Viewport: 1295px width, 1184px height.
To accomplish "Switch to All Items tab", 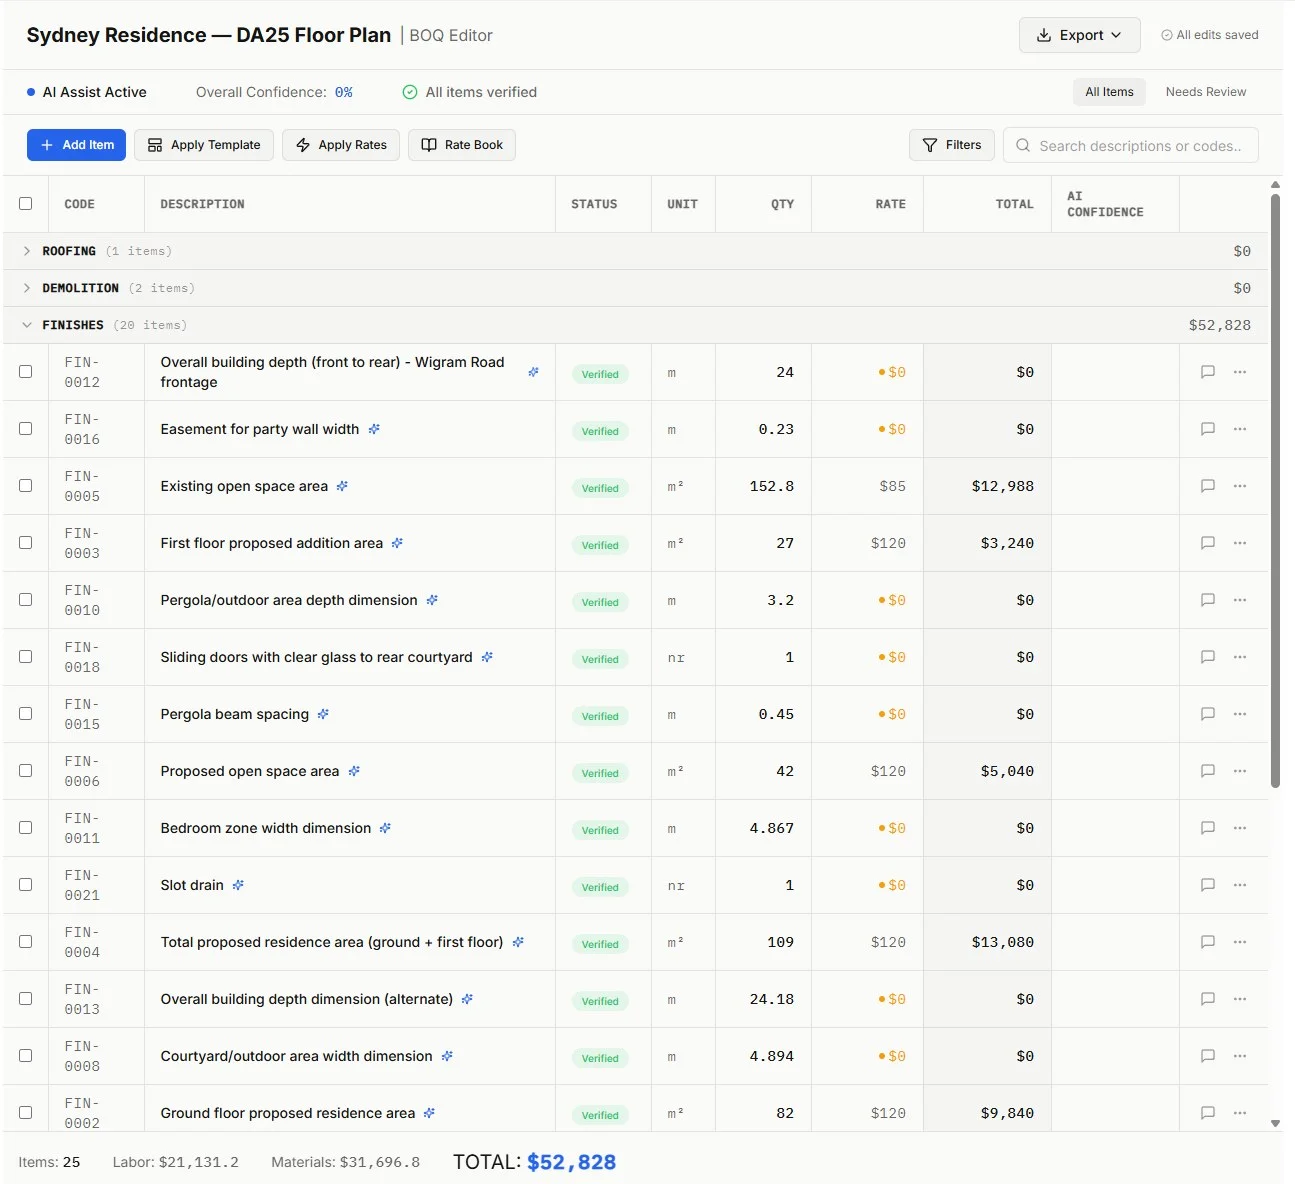I will (x=1109, y=92).
